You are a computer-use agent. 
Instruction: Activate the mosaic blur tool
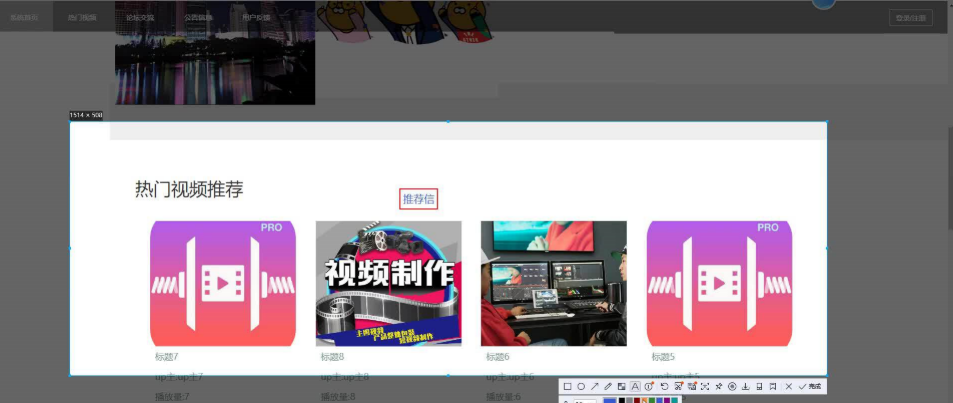coord(621,387)
